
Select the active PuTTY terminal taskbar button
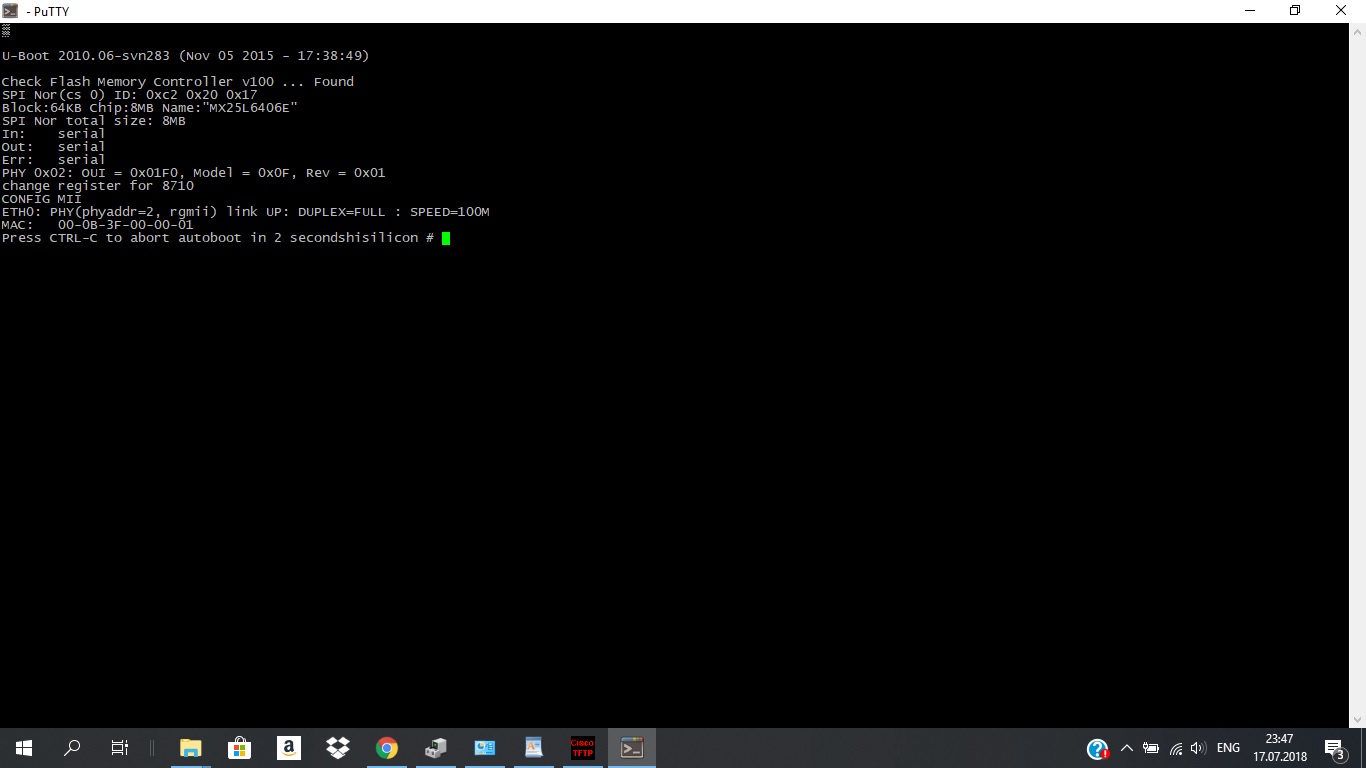click(x=632, y=748)
